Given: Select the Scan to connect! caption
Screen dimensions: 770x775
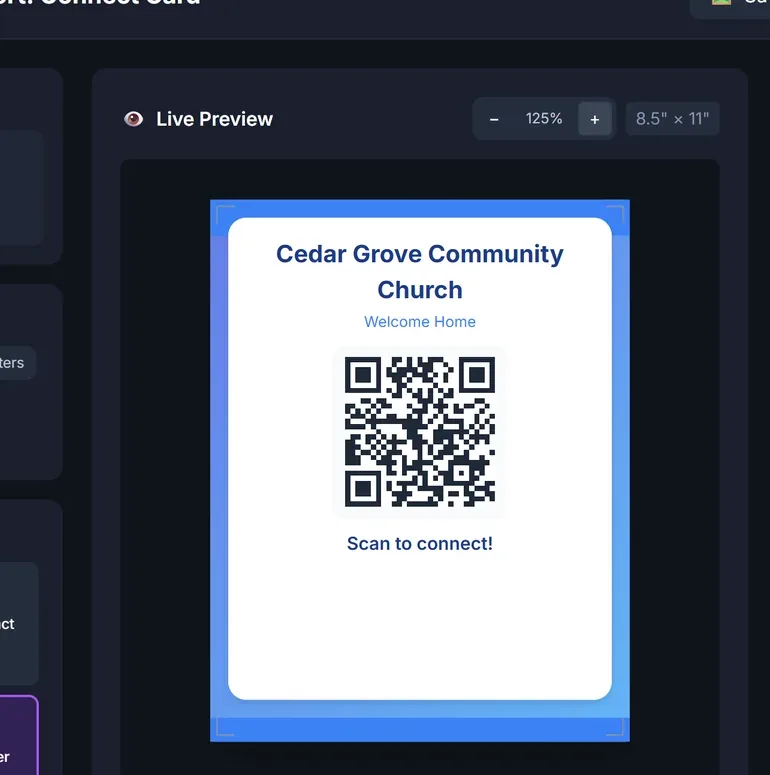Looking at the screenshot, I should [420, 544].
